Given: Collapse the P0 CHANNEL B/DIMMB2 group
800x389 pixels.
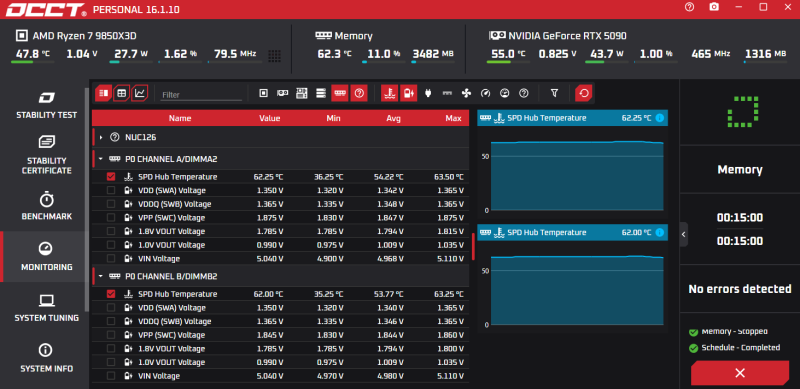Looking at the screenshot, I should (x=101, y=276).
